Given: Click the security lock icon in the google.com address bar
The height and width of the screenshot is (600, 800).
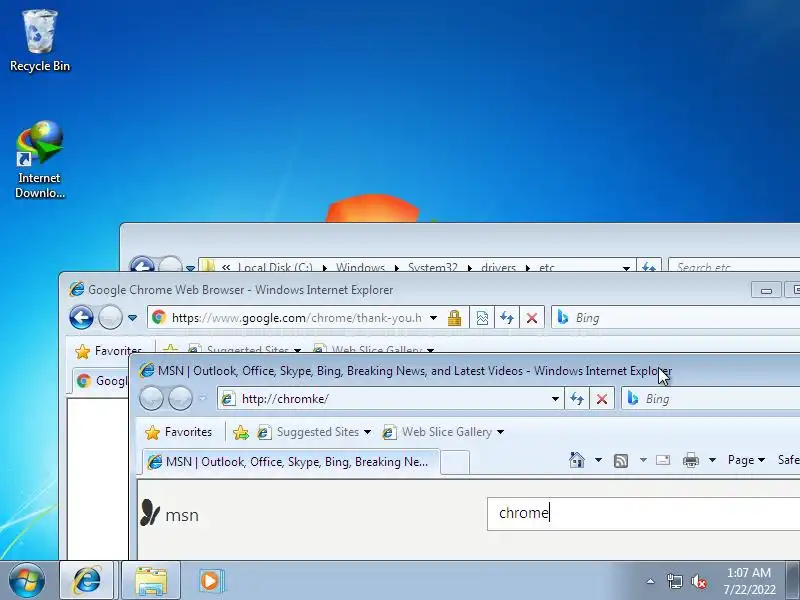Looking at the screenshot, I should 454,318.
